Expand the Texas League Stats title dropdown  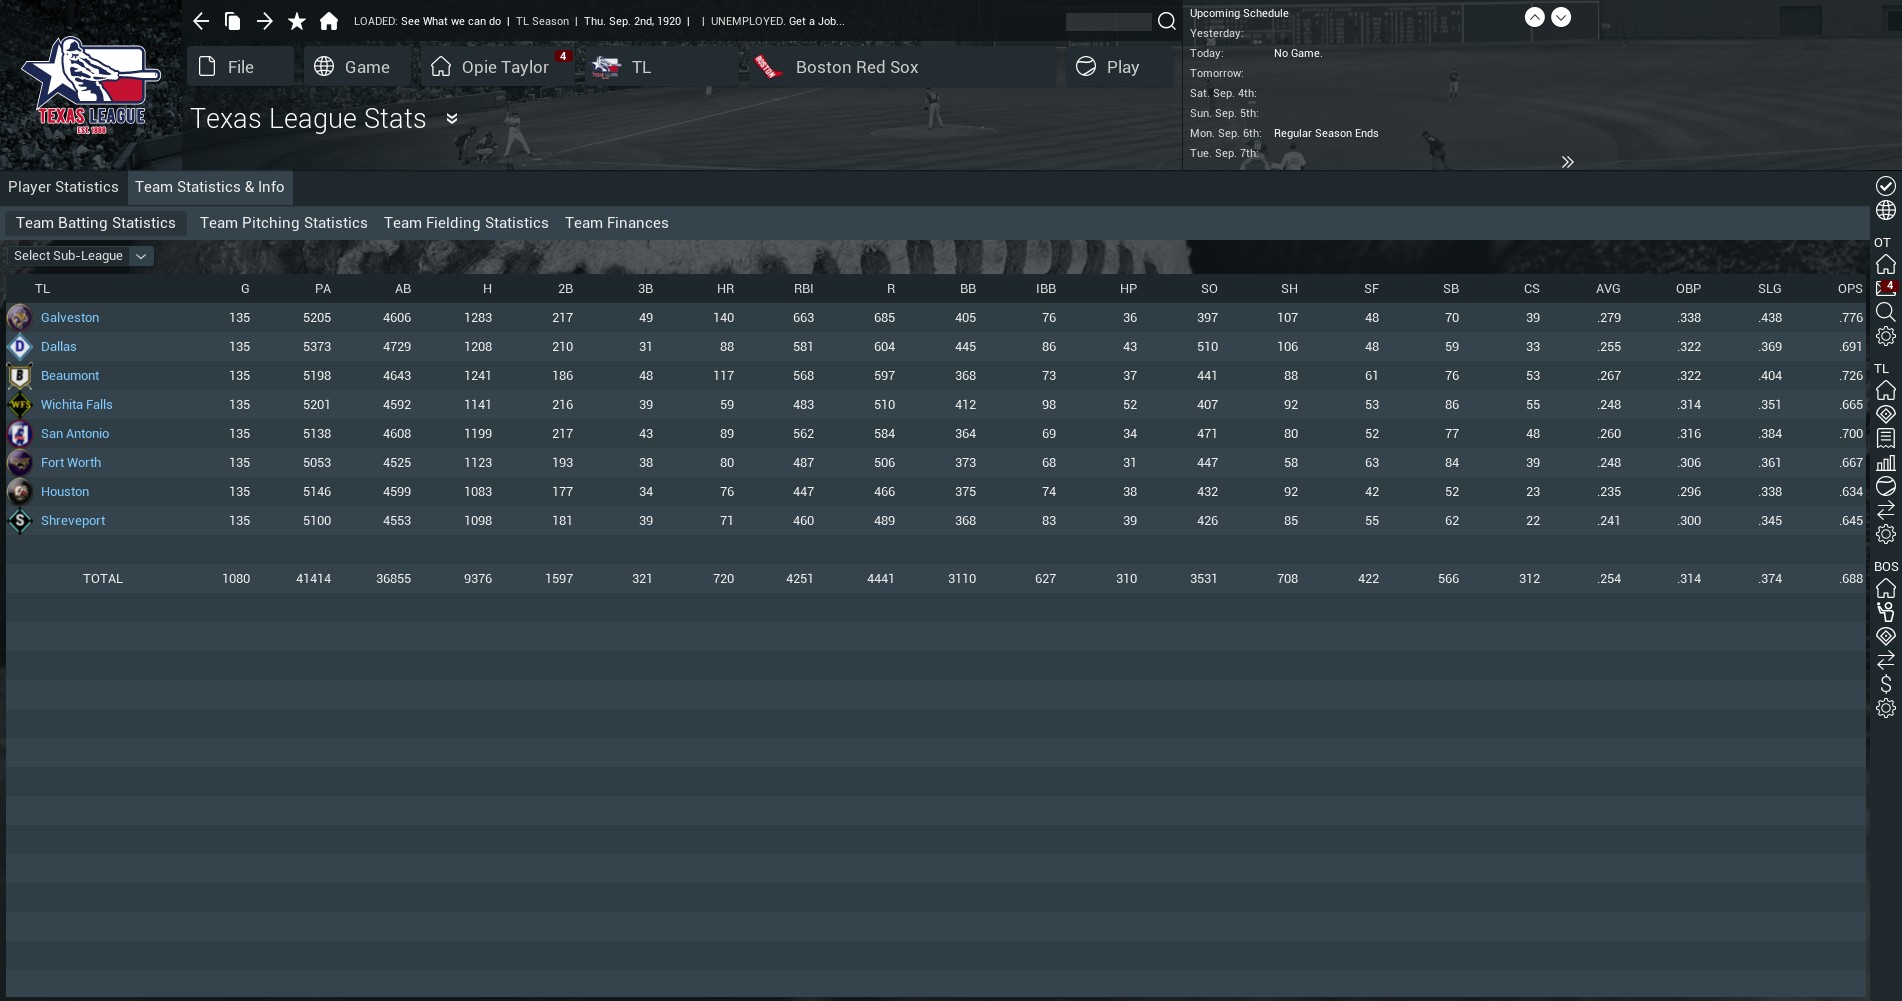tap(452, 119)
